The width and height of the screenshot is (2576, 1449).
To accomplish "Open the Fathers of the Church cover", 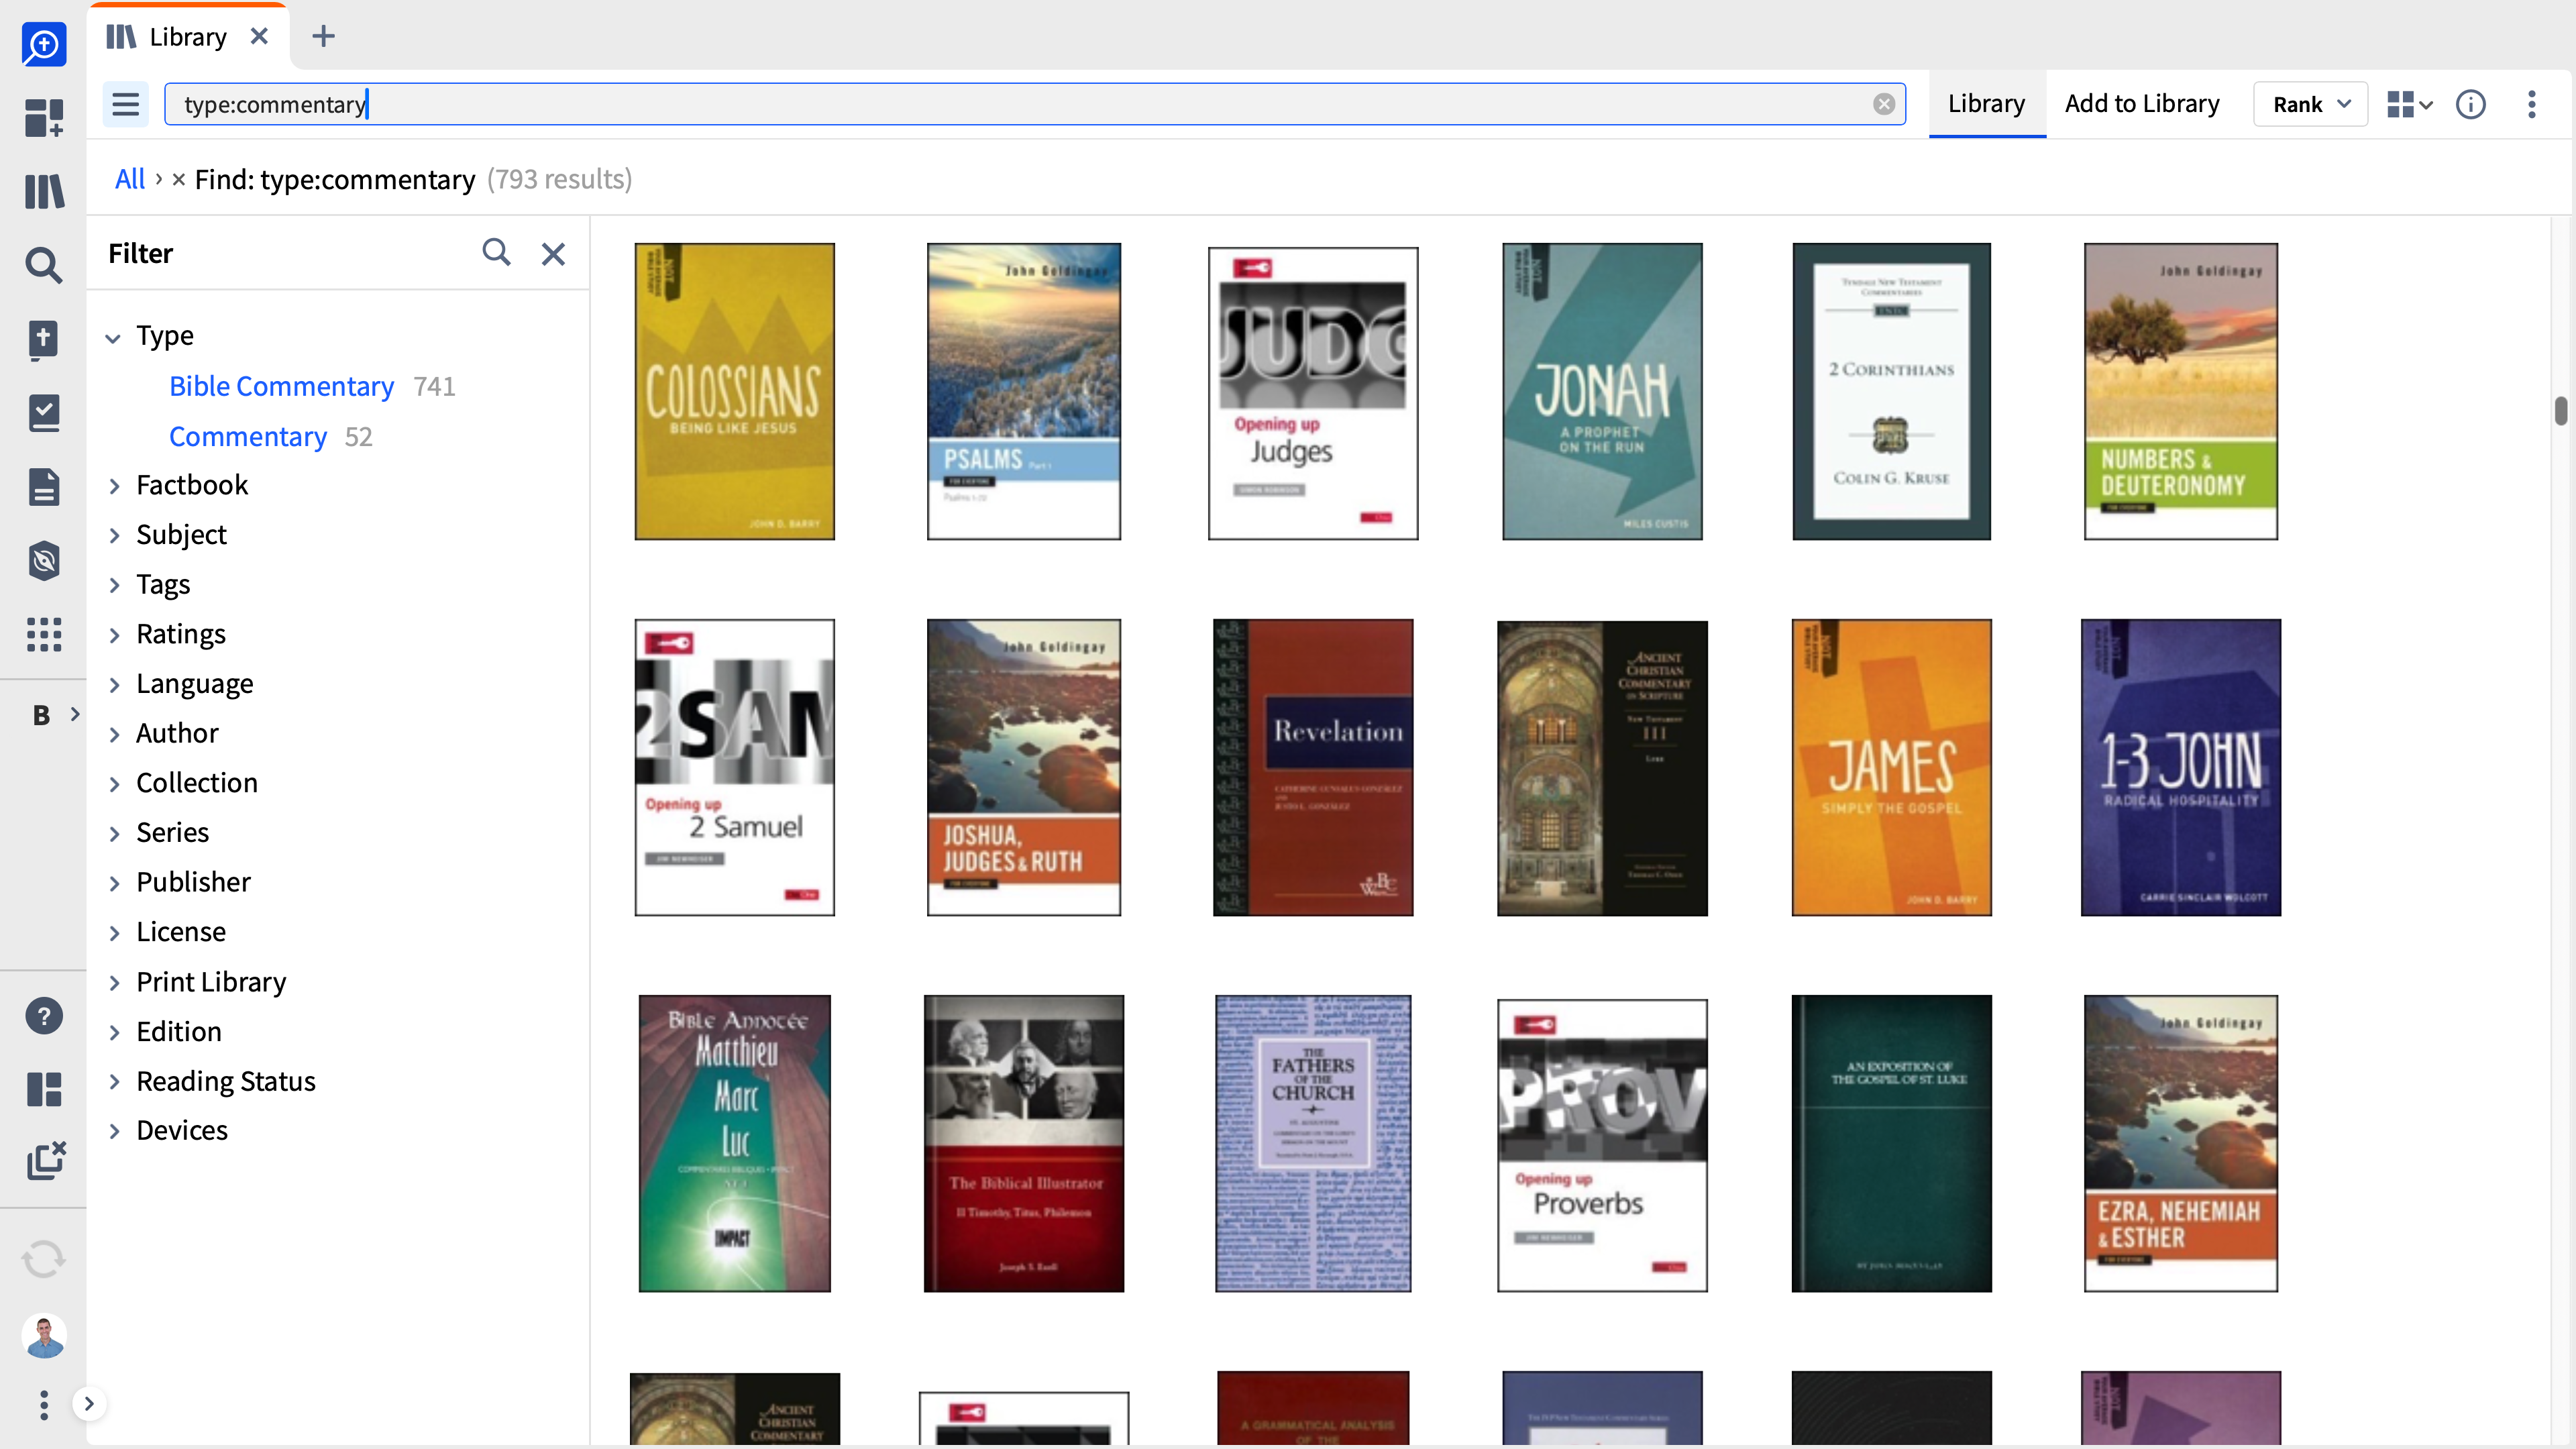I will (x=1313, y=1143).
